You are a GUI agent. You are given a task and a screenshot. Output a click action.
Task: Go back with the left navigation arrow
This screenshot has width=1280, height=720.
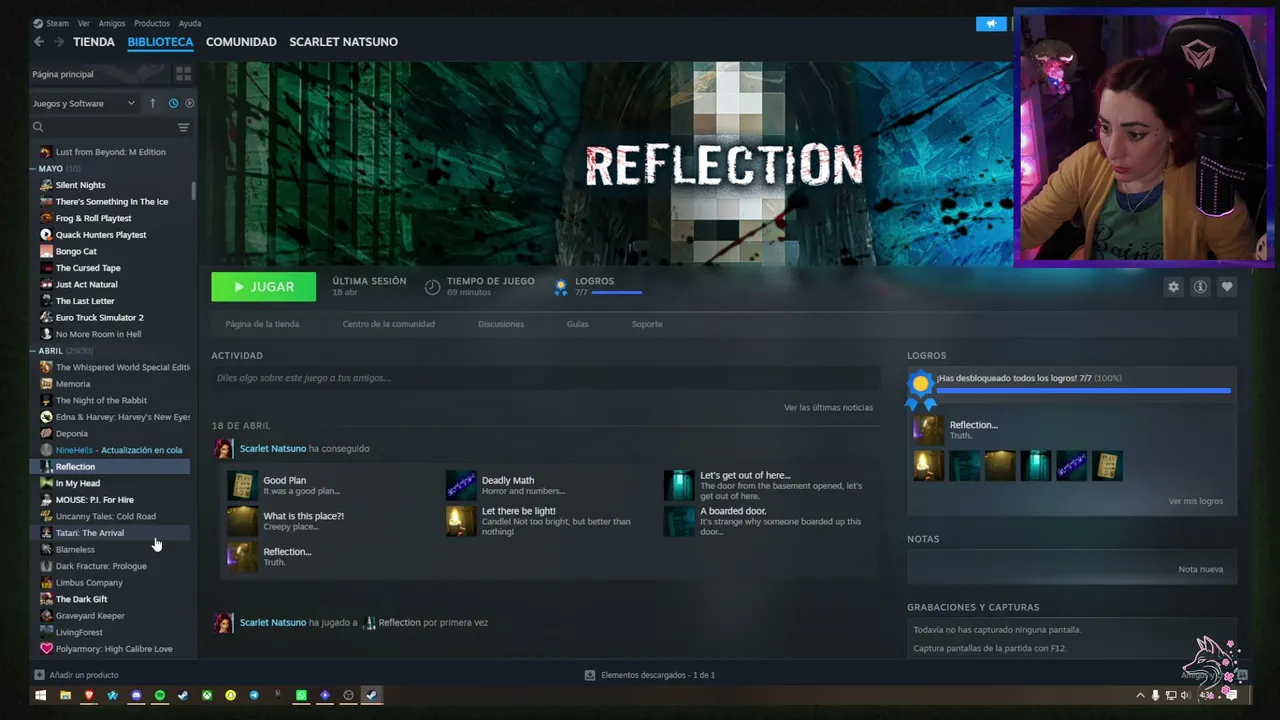[x=38, y=42]
